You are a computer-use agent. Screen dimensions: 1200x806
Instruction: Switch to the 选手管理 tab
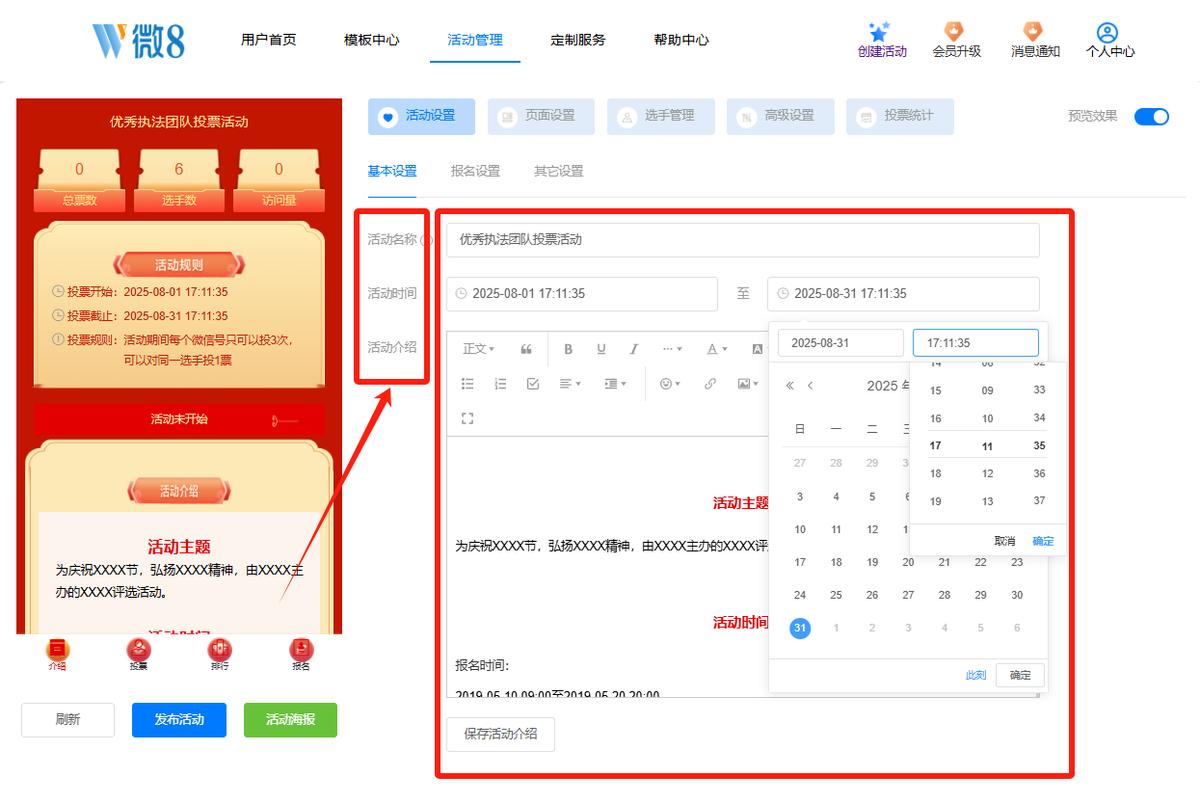[660, 116]
